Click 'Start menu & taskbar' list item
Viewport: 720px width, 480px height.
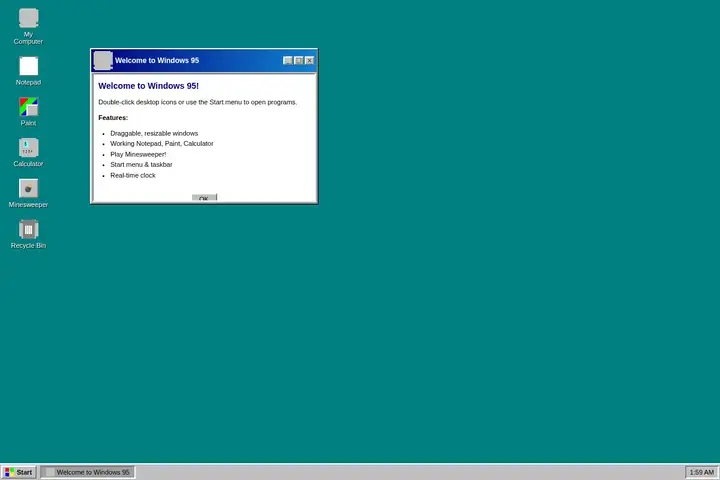[x=141, y=164]
